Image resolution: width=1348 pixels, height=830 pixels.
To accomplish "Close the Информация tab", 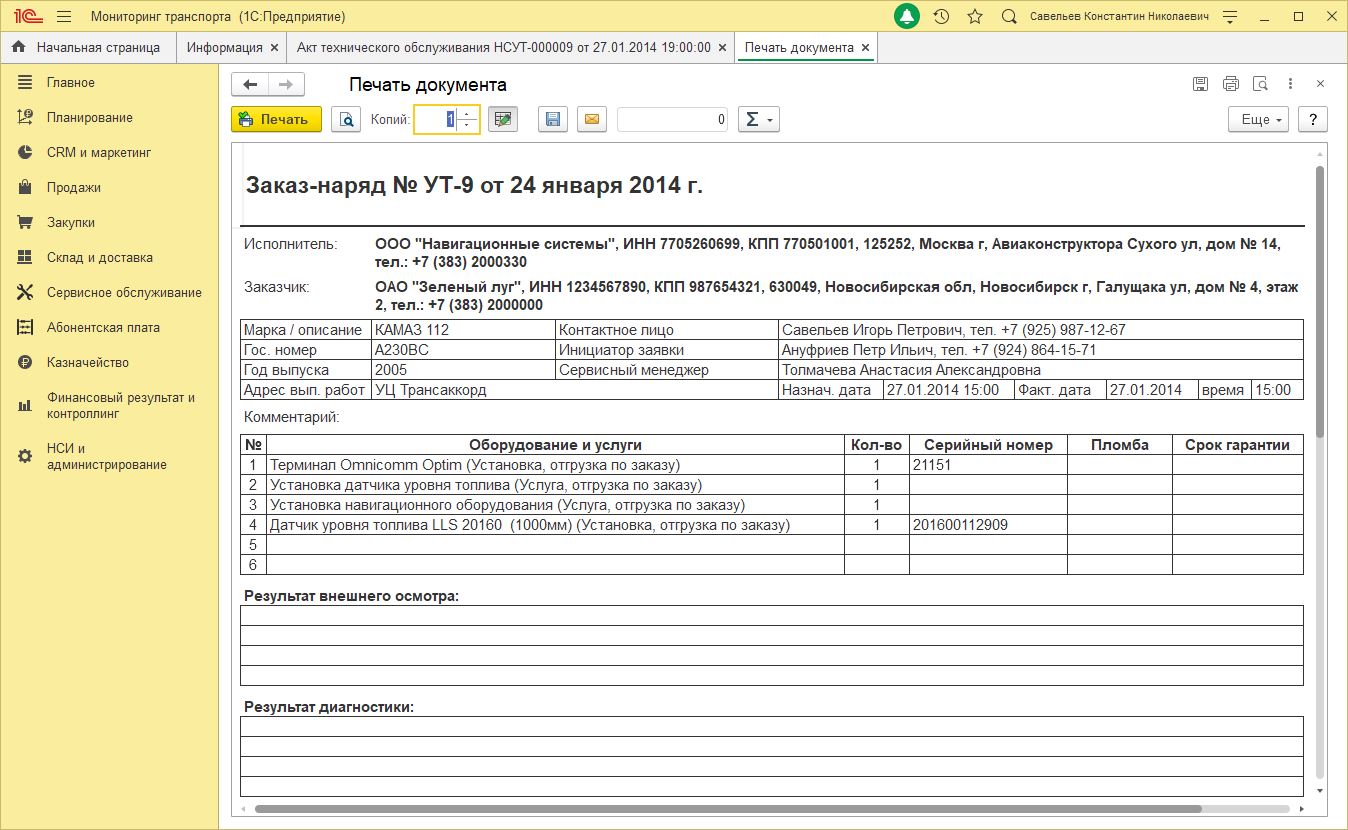I will pos(273,47).
